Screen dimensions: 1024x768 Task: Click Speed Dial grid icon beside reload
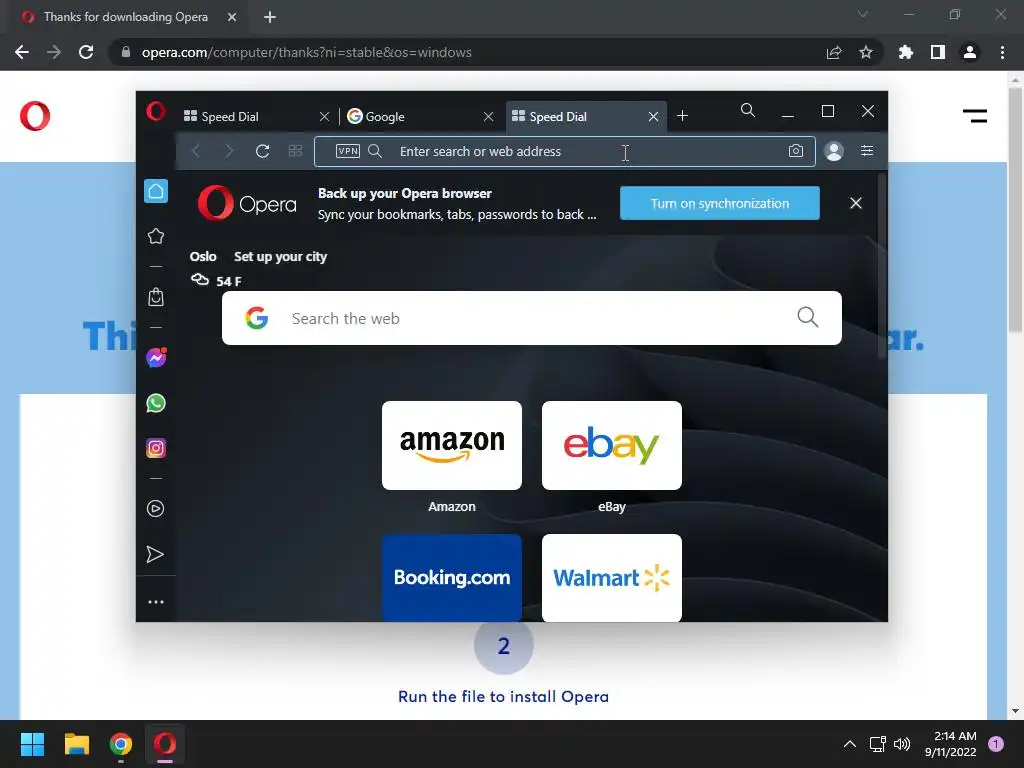295,151
